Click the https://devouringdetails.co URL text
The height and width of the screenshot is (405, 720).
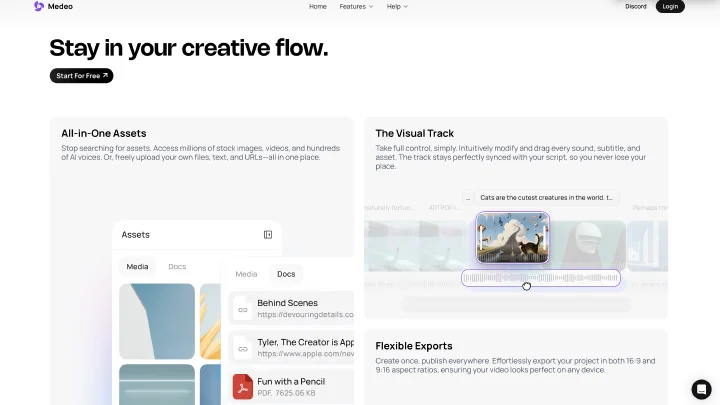(x=305, y=315)
